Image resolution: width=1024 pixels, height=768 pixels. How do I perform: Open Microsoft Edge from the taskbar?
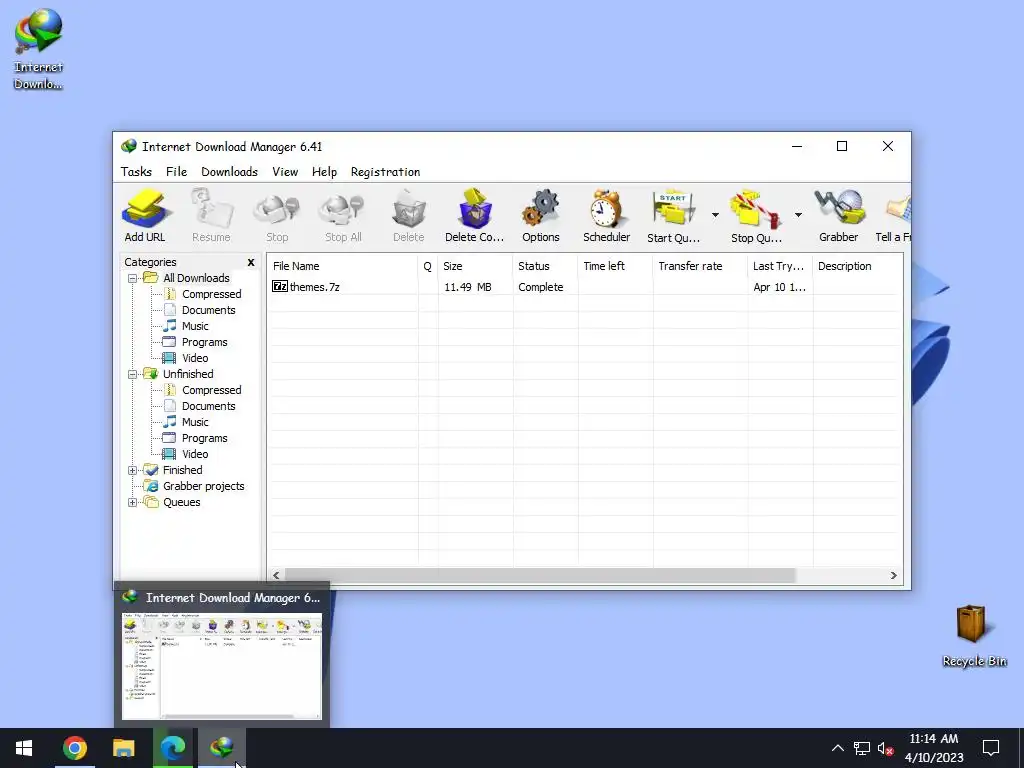pyautogui.click(x=173, y=748)
